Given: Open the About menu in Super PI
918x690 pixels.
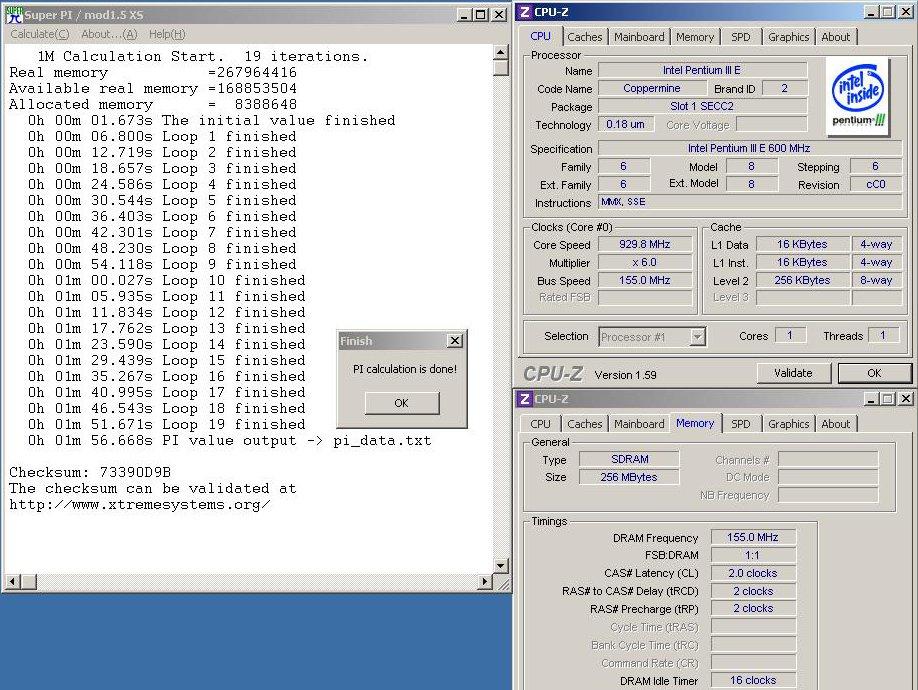Looking at the screenshot, I should (109, 34).
